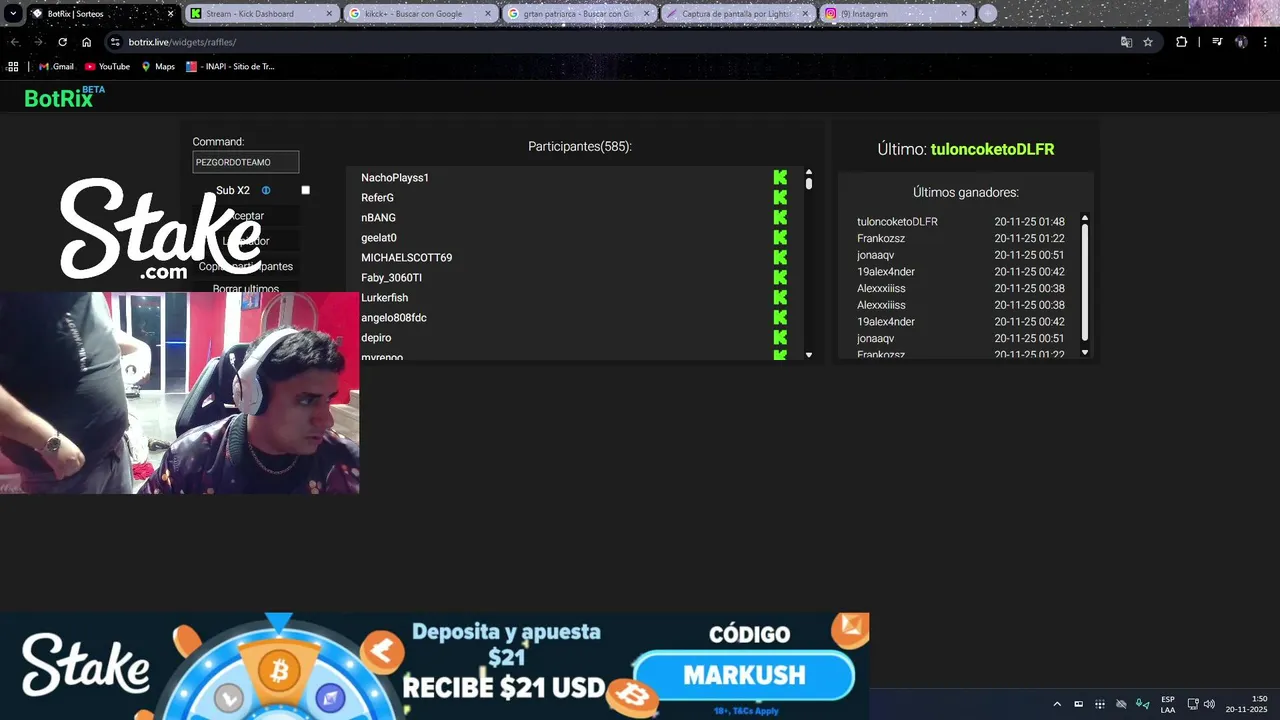This screenshot has height=720, width=1280.
Task: Click the site information icon
Action: click(115, 42)
